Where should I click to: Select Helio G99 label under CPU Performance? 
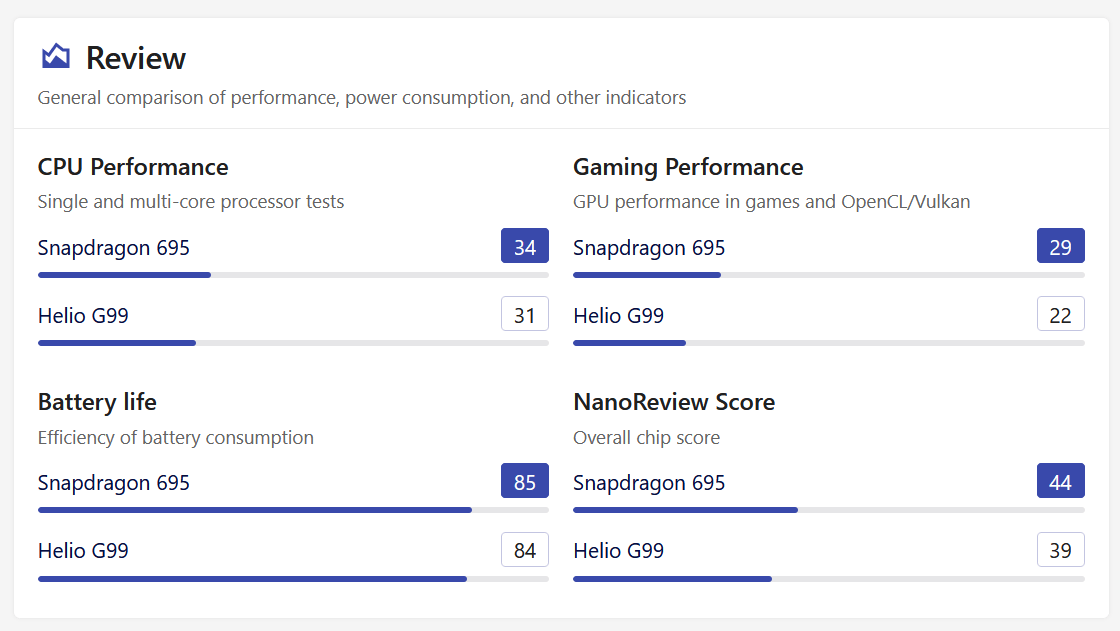(x=83, y=316)
